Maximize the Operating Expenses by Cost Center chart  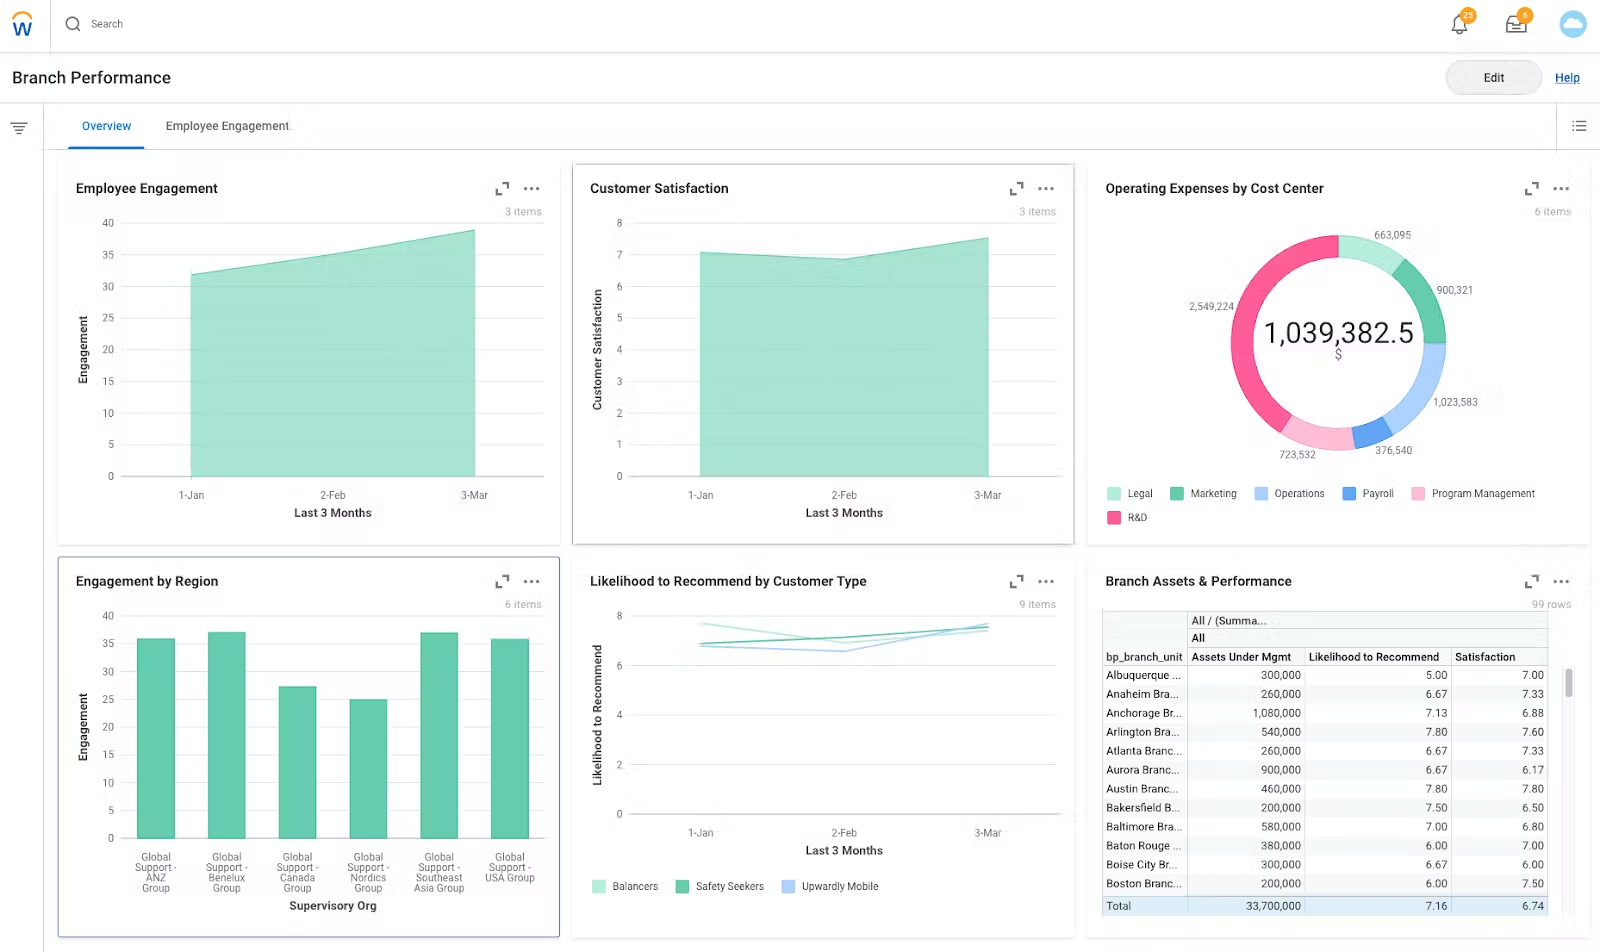point(1531,189)
